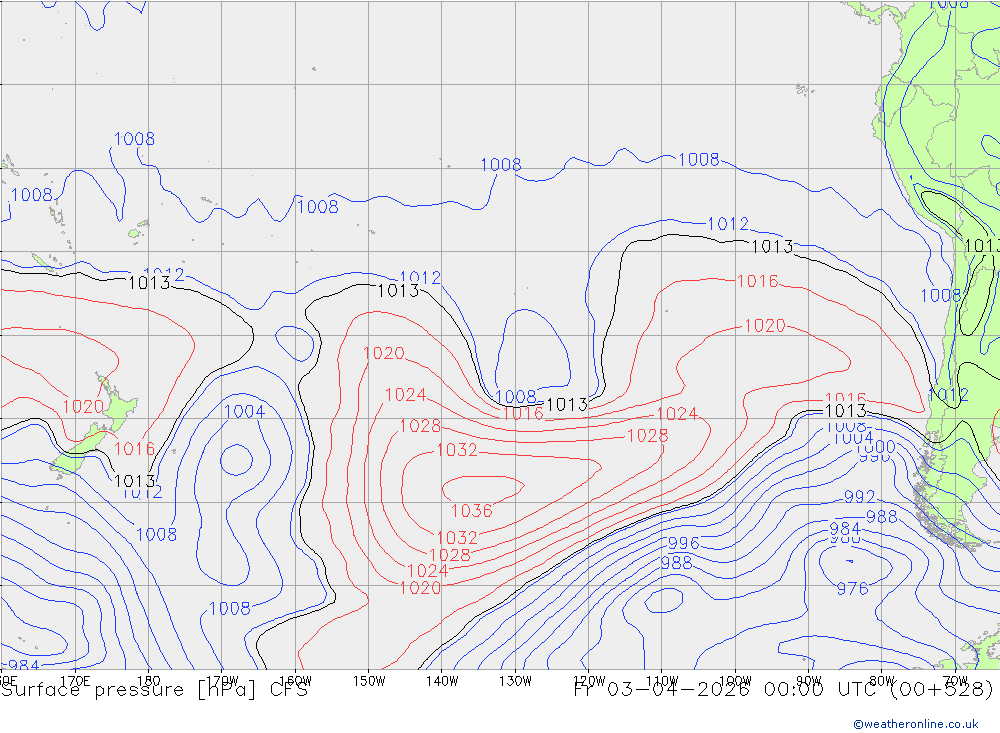
Task: Click the 160W longitude label
Action: coord(295,681)
